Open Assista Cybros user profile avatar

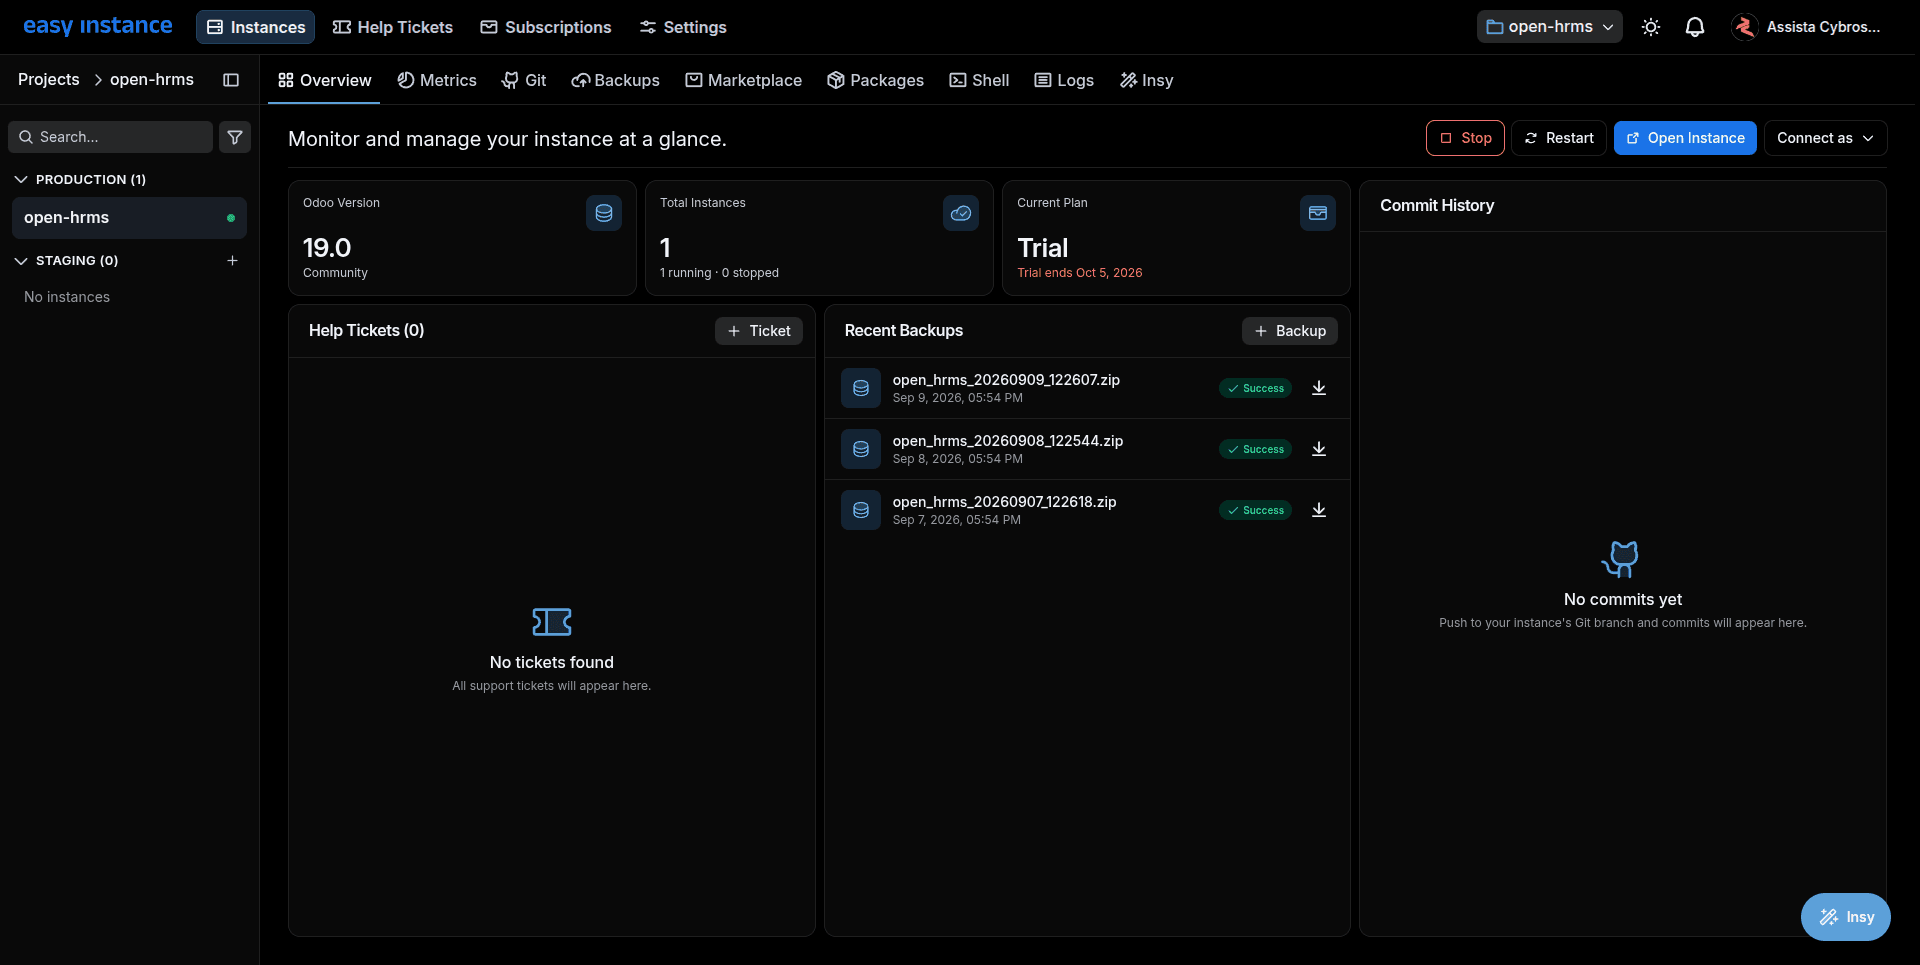pyautogui.click(x=1745, y=27)
